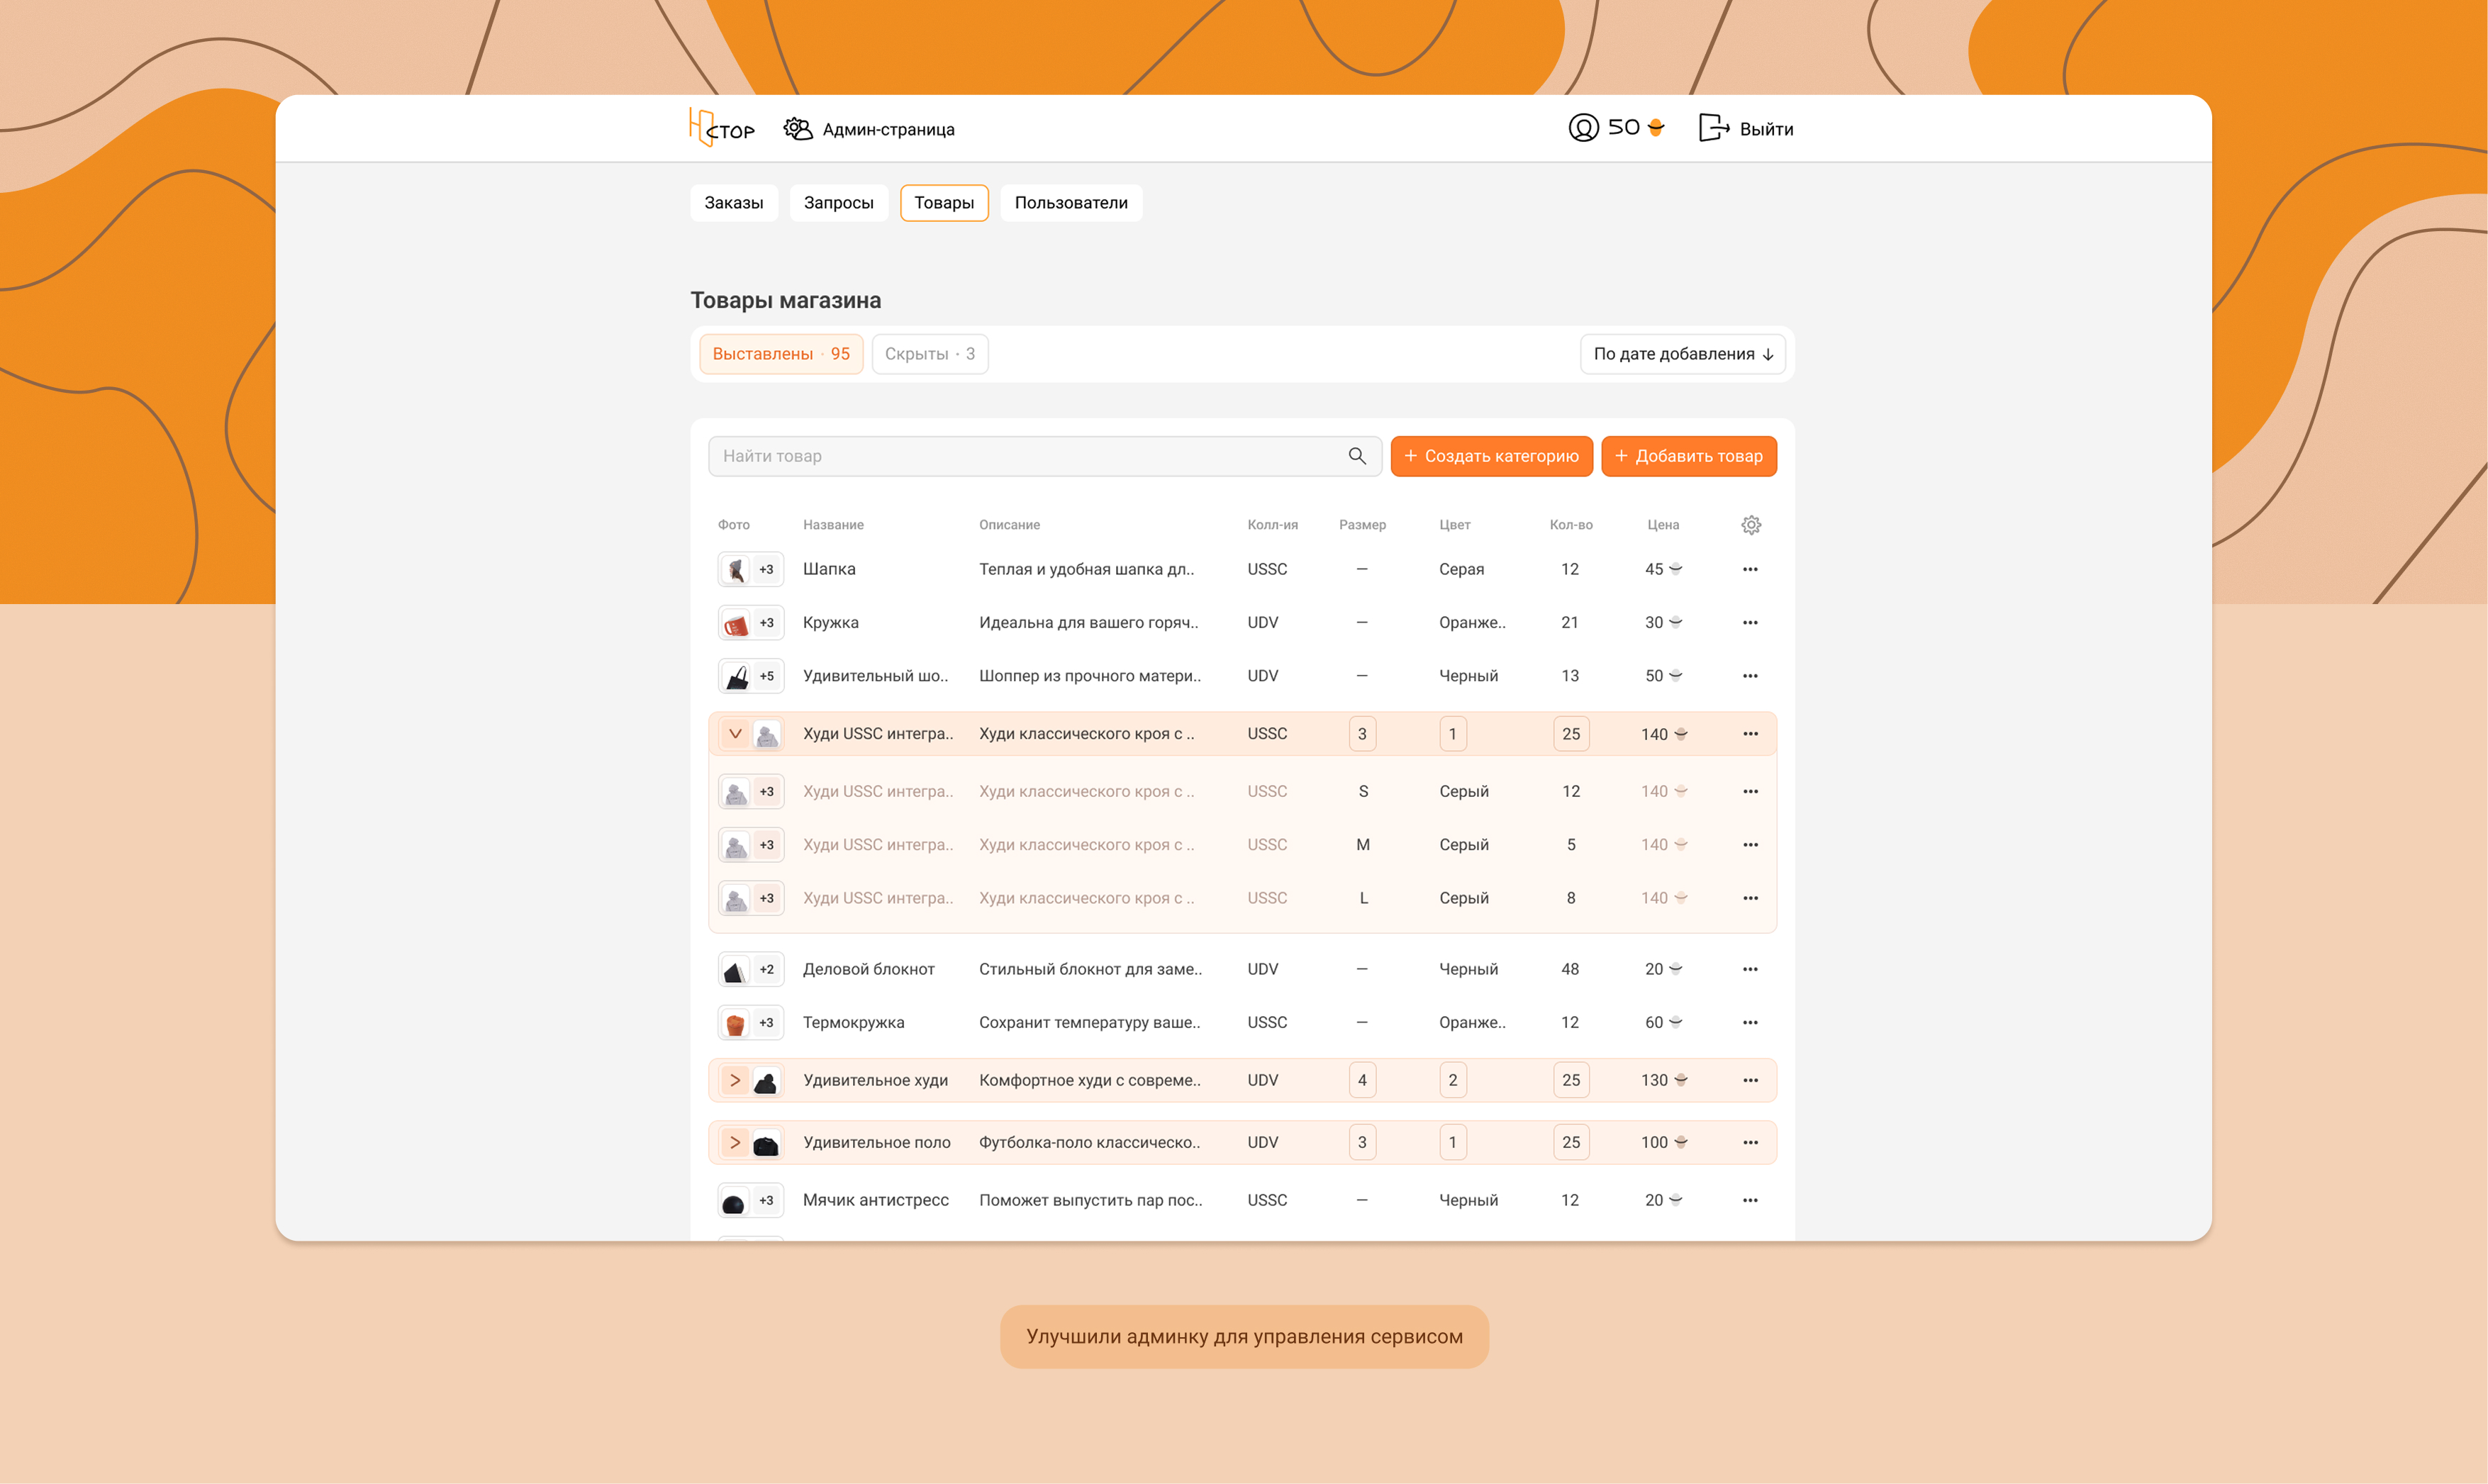The height and width of the screenshot is (1484, 2488).
Task: Focus the Найти товар search field
Action: click(1020, 456)
